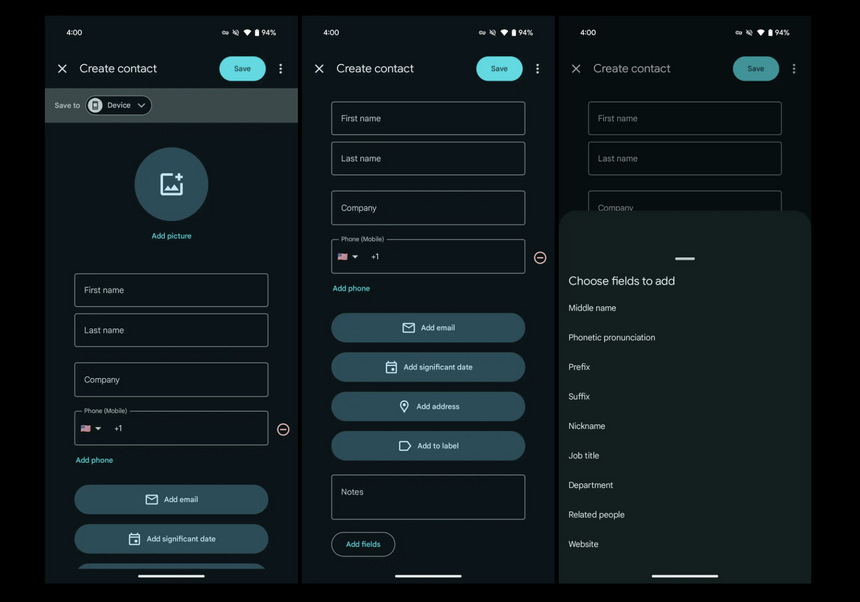Tap the Add address button with pin icon
This screenshot has height=602, width=860.
(x=428, y=407)
